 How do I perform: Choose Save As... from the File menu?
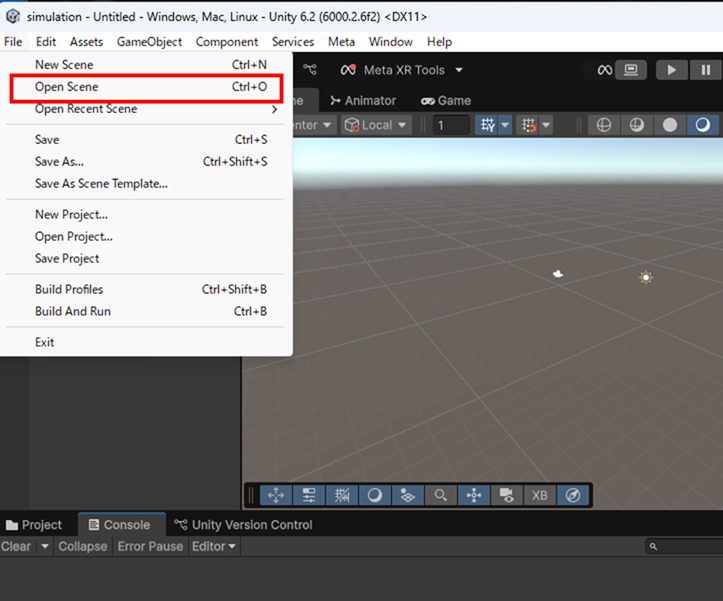147,161
